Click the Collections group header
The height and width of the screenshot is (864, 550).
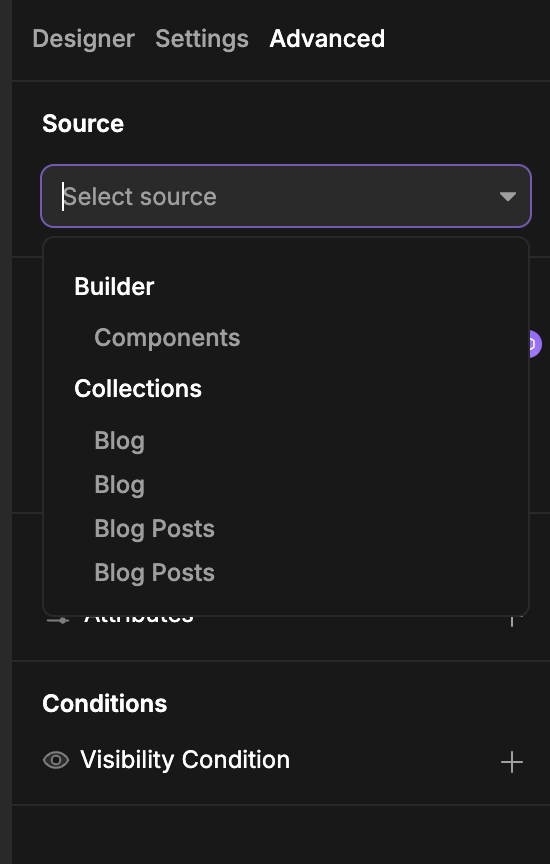(x=138, y=388)
